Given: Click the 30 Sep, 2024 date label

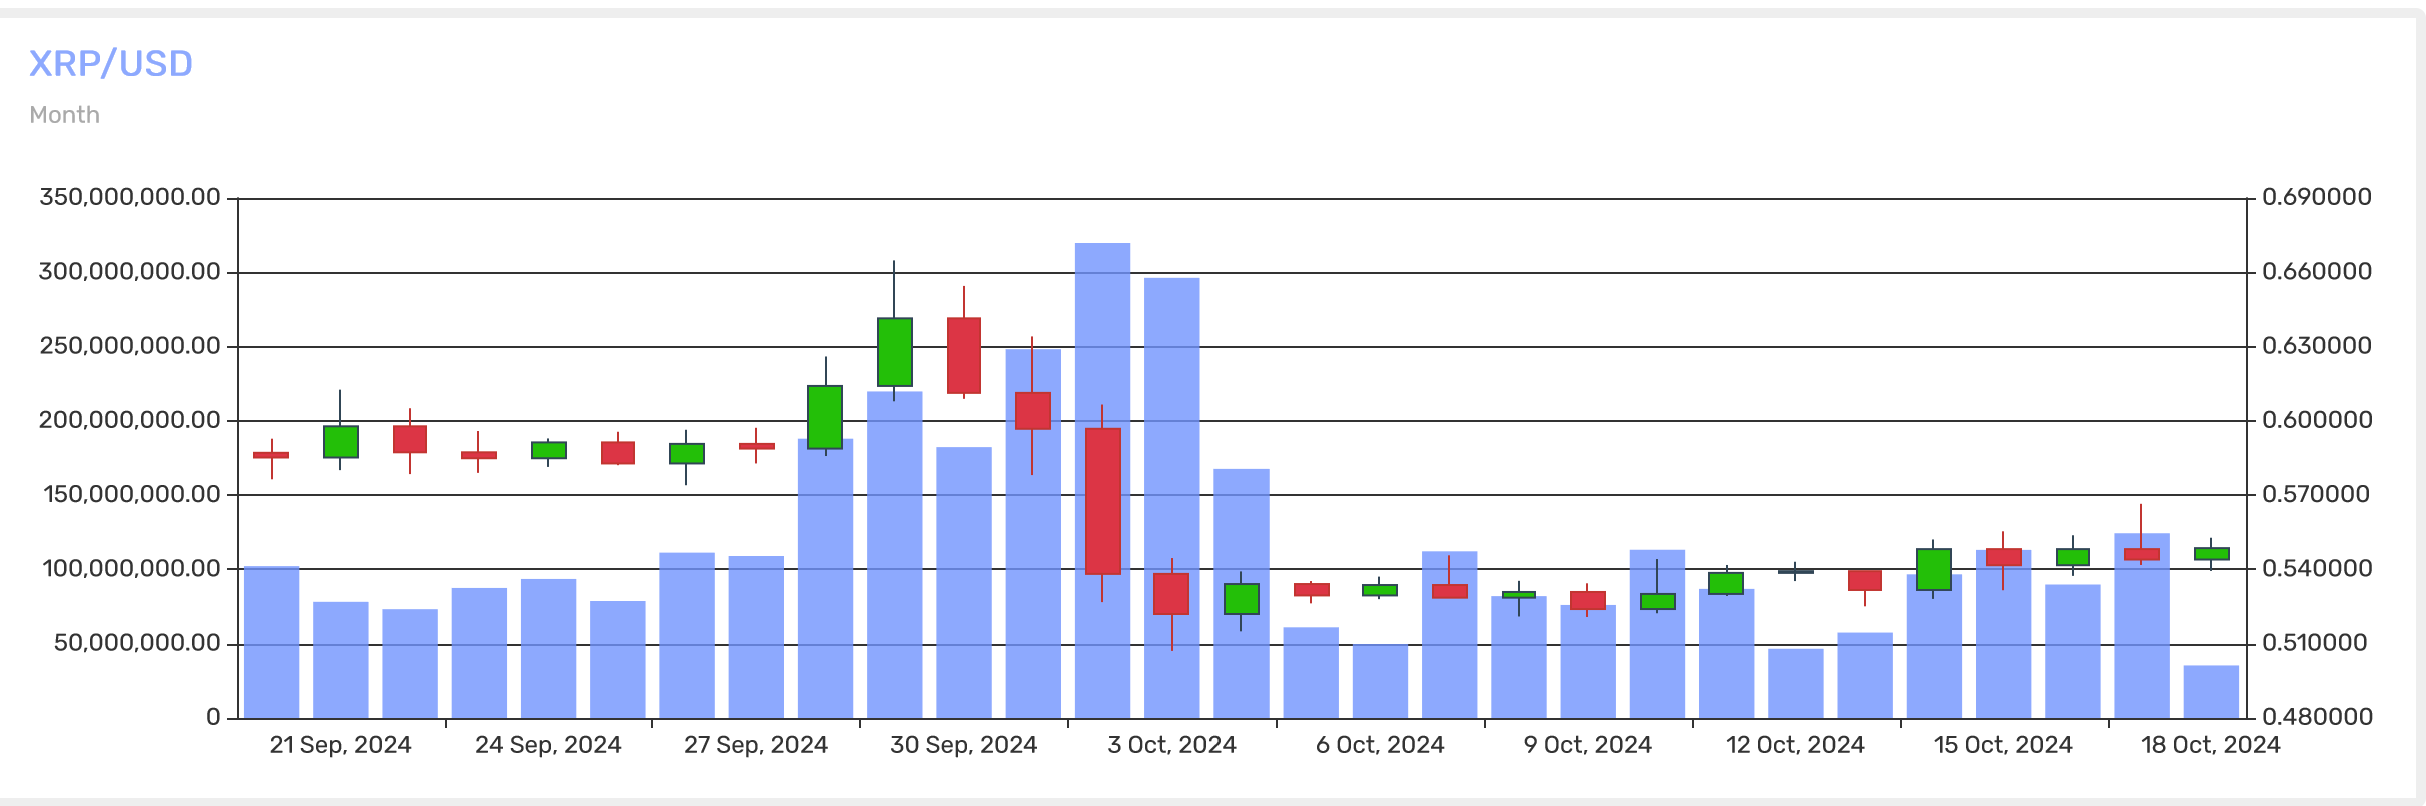Looking at the screenshot, I should (964, 745).
